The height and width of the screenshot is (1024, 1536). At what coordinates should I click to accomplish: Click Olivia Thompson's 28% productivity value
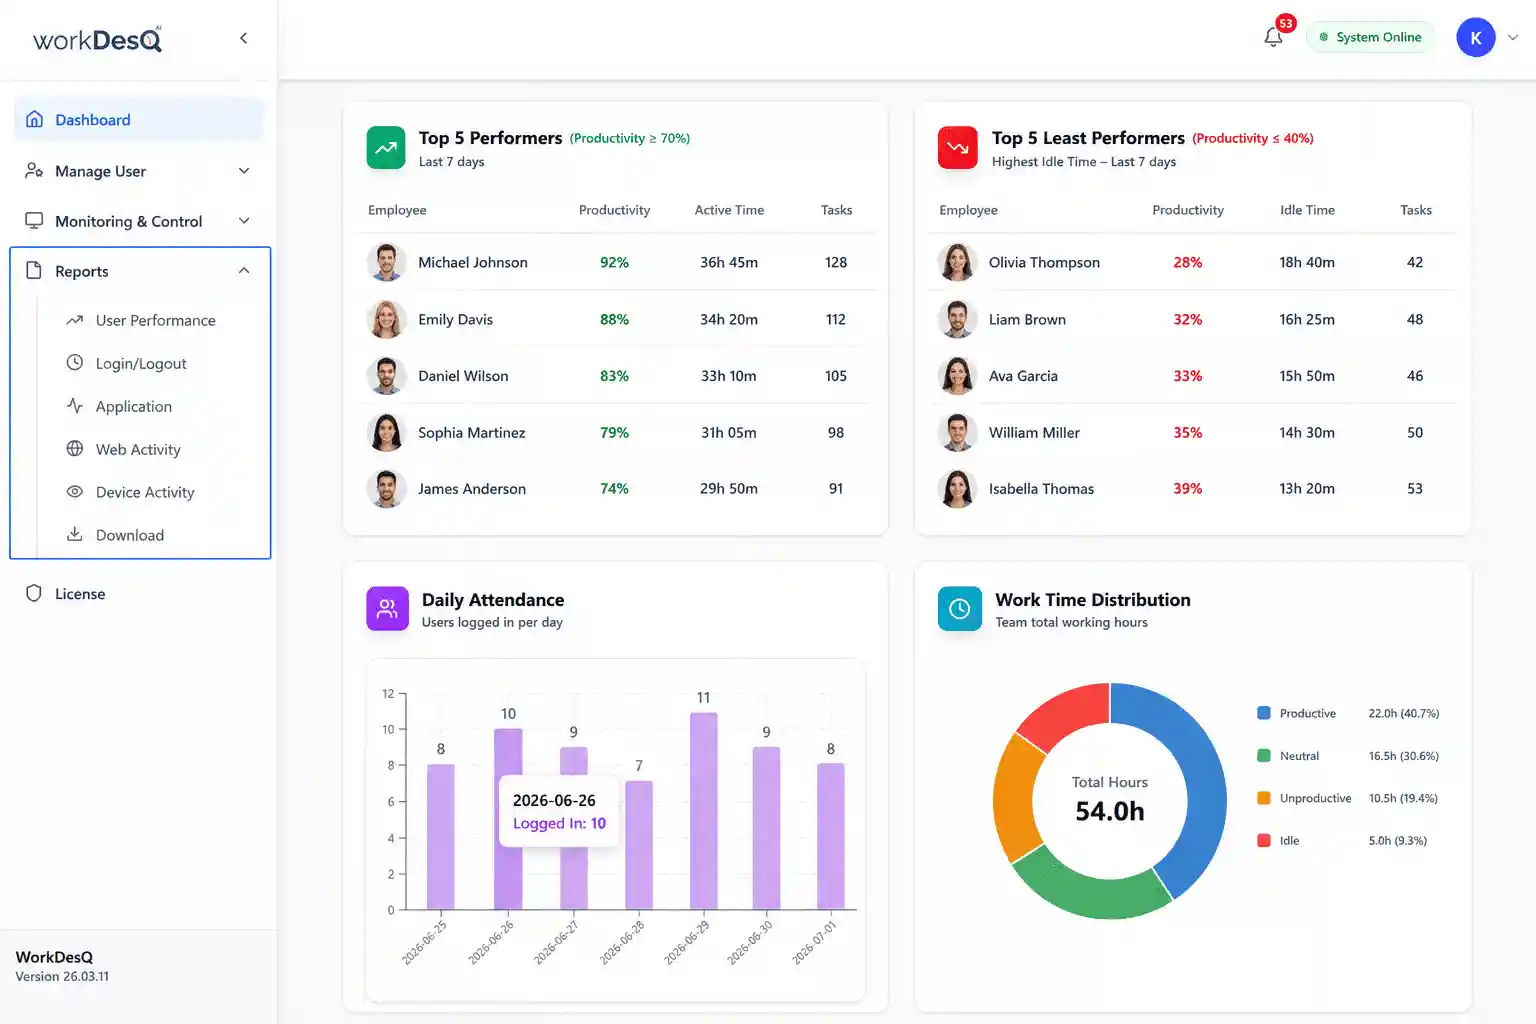pos(1187,262)
